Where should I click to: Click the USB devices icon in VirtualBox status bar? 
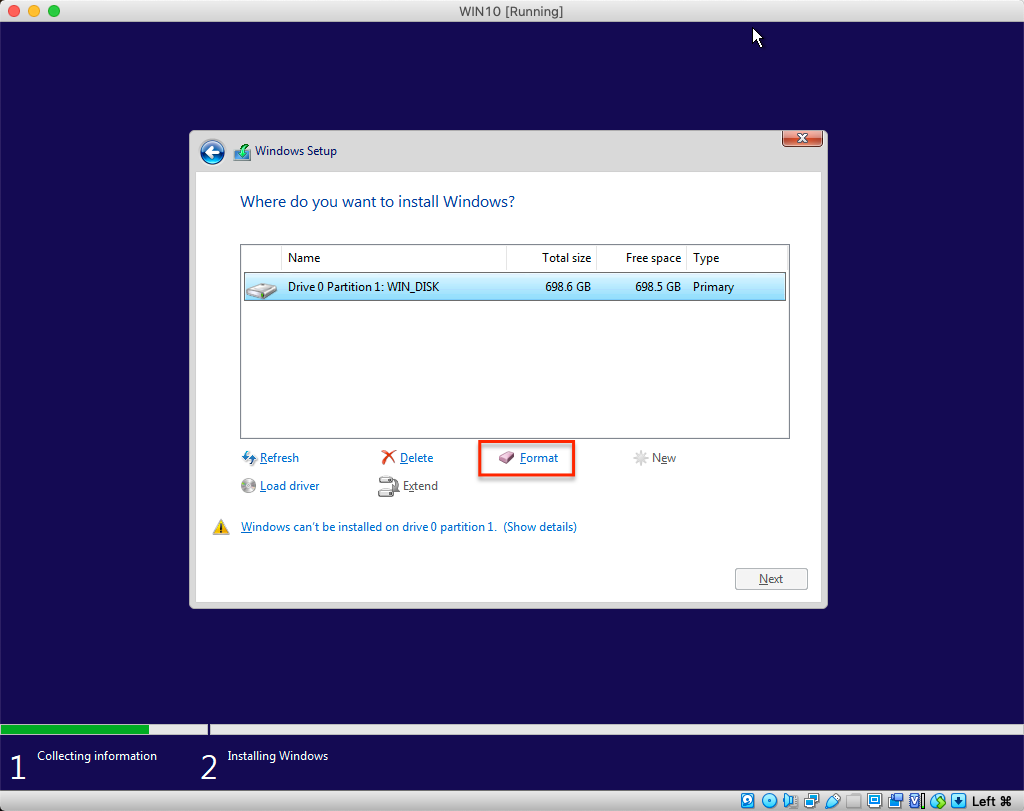click(x=833, y=801)
